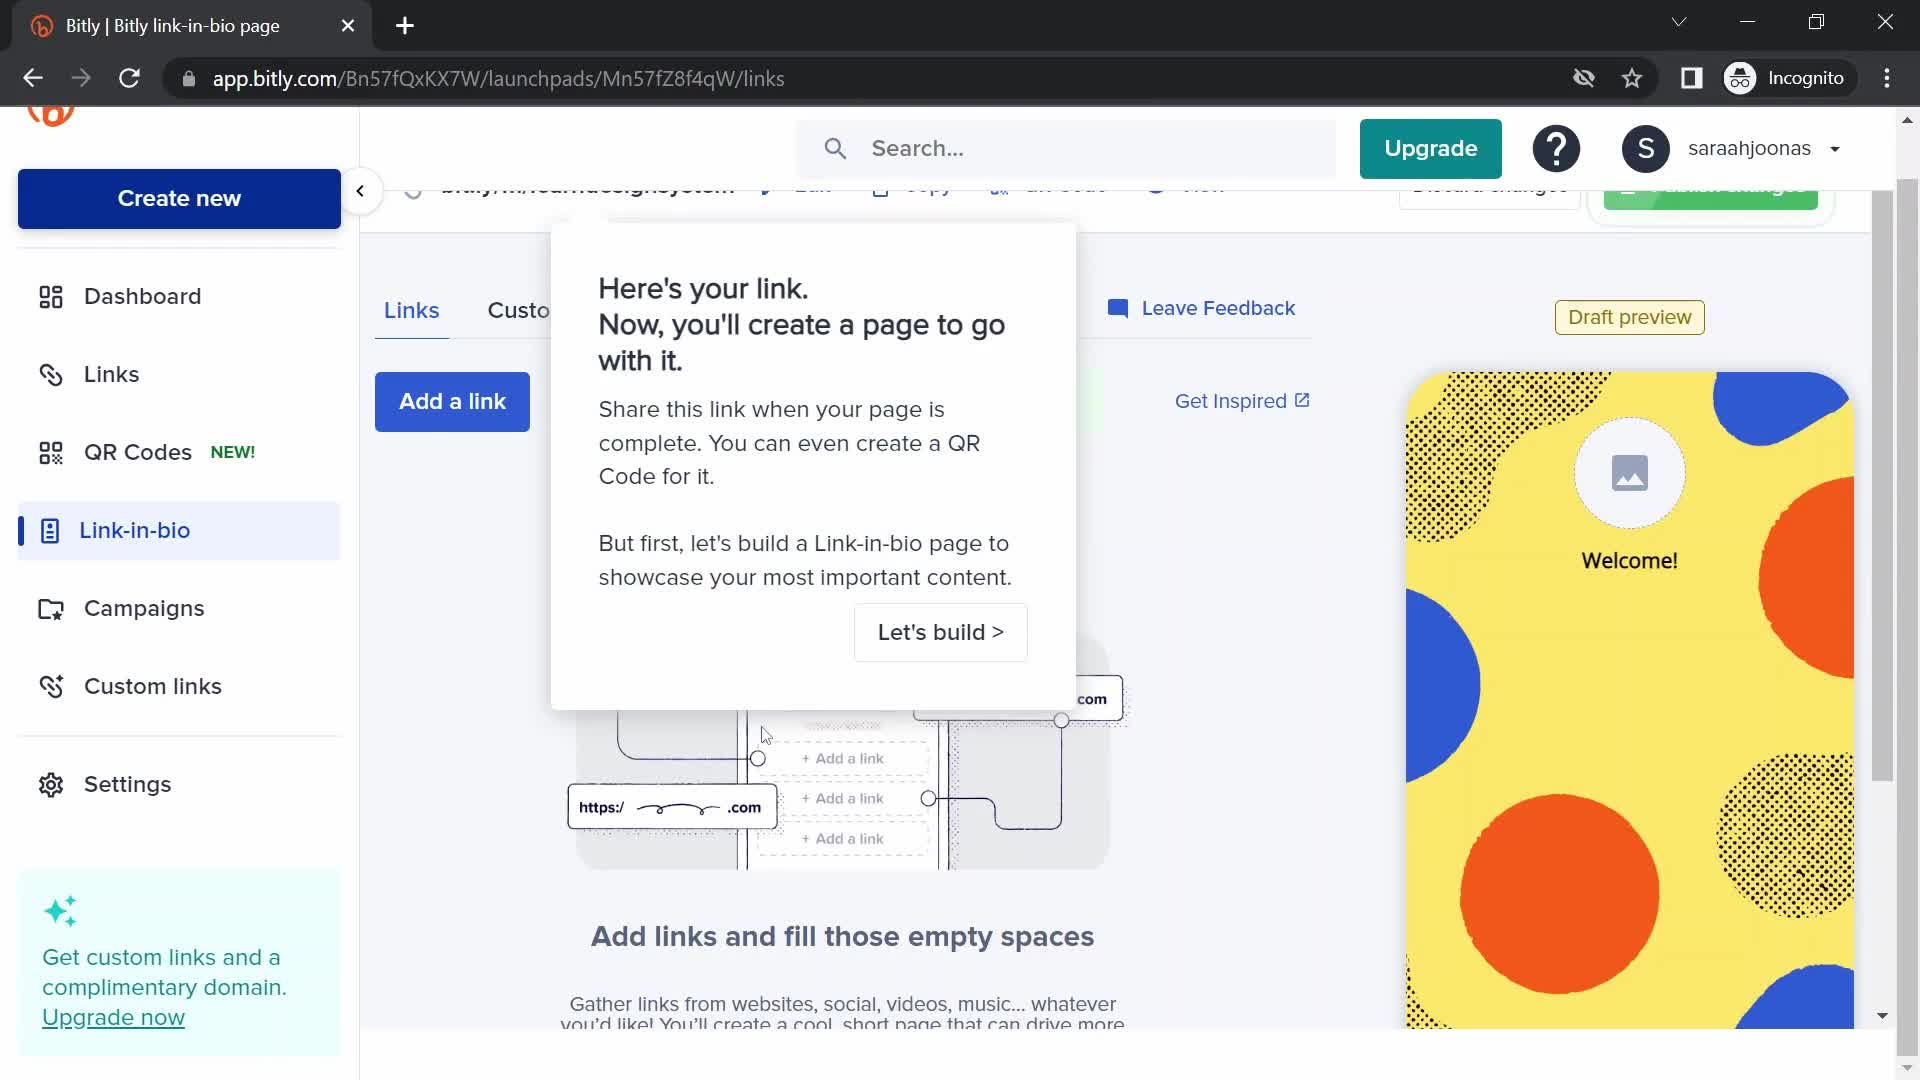Click the Let's build button
This screenshot has height=1080, width=1920.
(942, 632)
